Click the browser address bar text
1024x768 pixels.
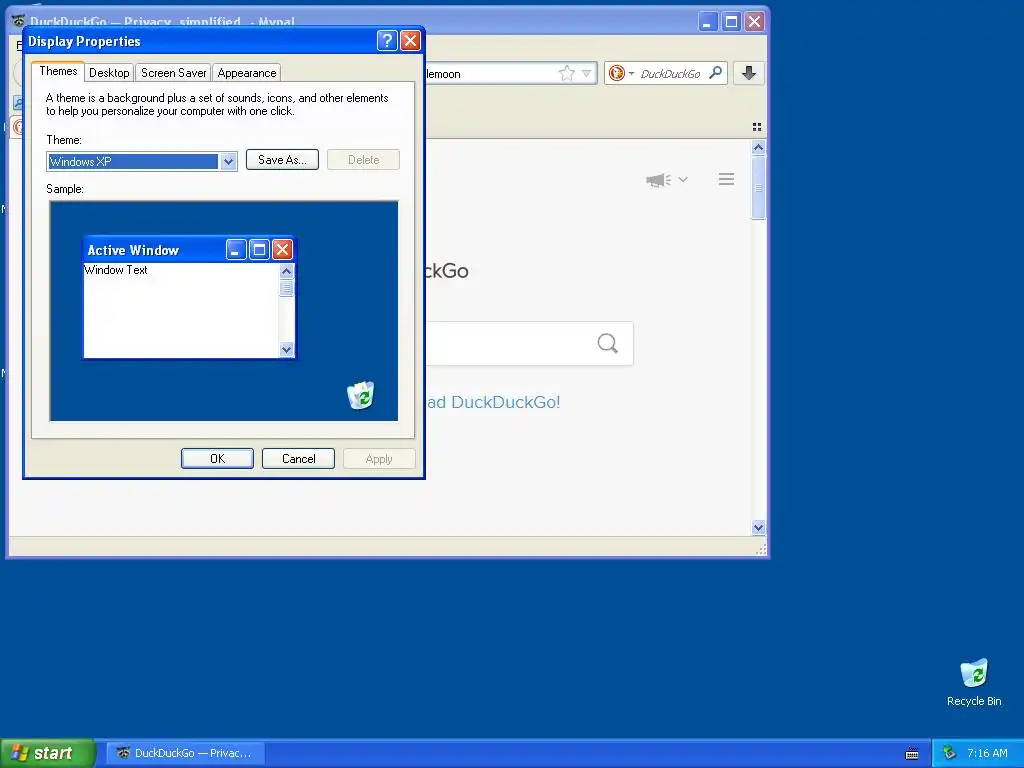tap(443, 74)
